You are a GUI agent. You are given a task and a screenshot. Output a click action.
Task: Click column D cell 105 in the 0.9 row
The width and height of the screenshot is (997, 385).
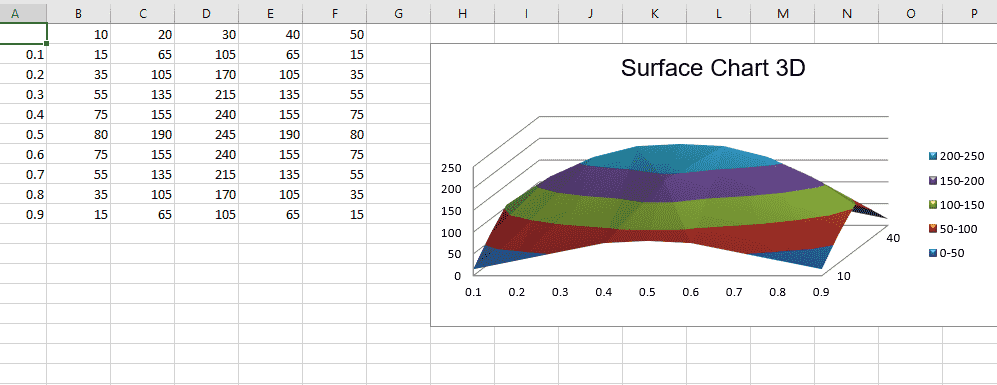click(206, 214)
